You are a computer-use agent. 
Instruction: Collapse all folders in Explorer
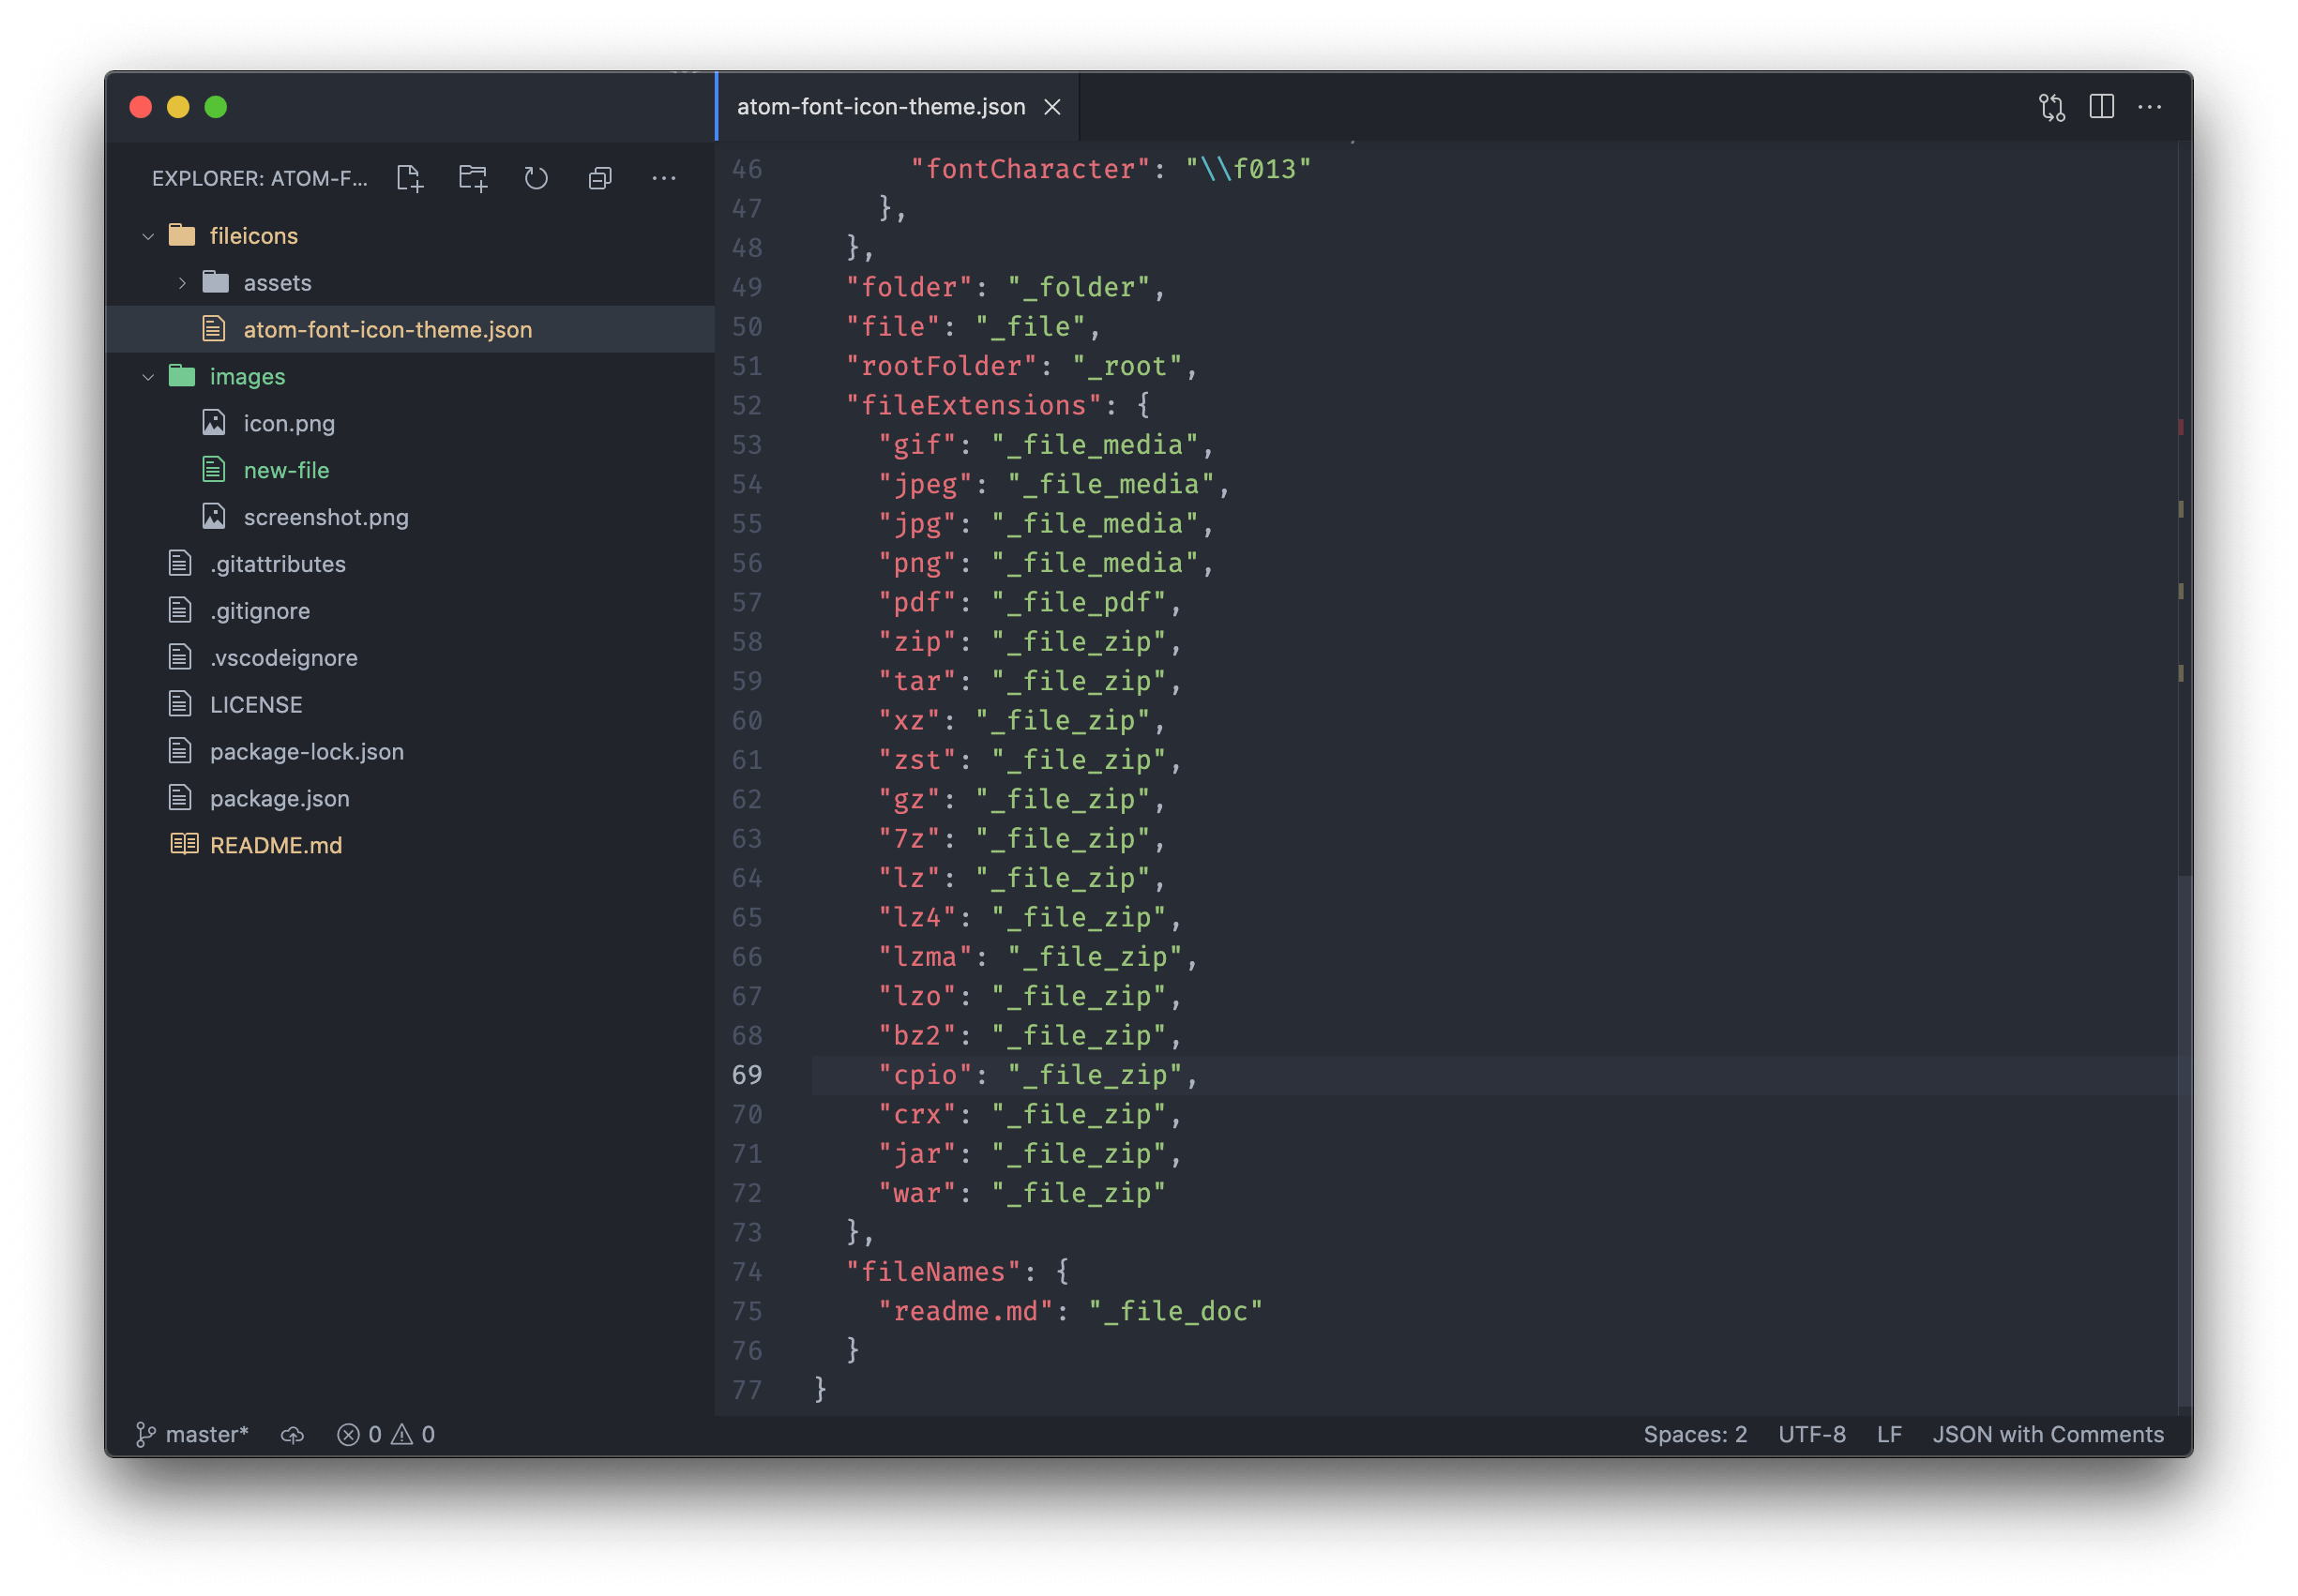600,179
